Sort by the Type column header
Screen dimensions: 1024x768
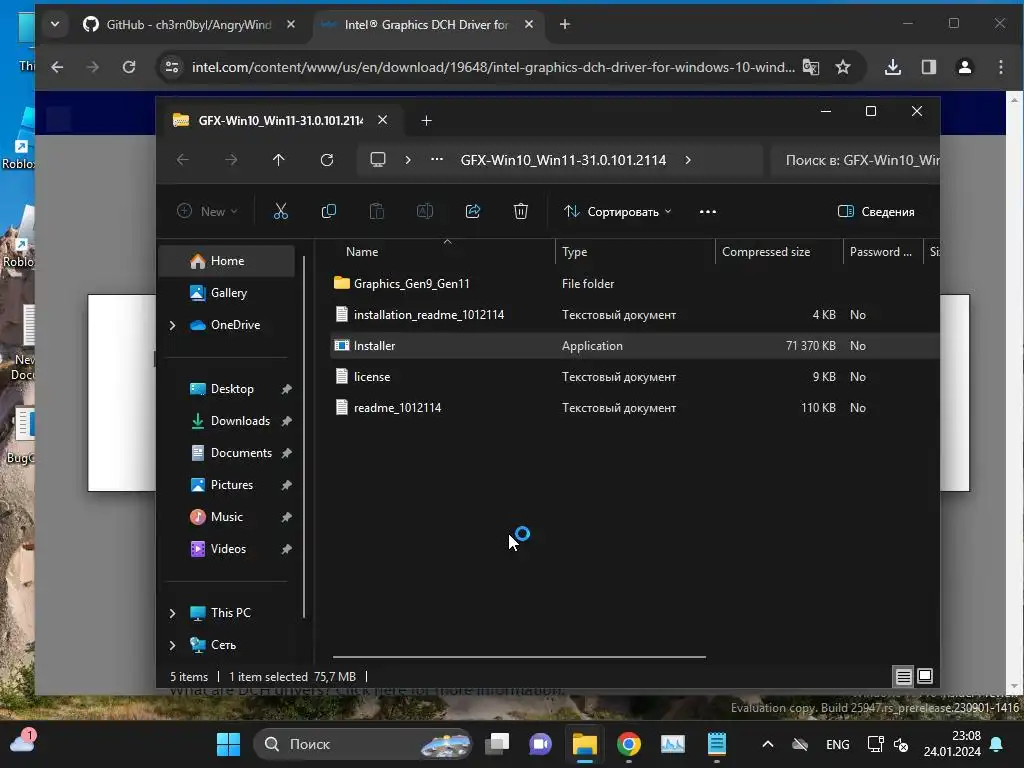(574, 251)
